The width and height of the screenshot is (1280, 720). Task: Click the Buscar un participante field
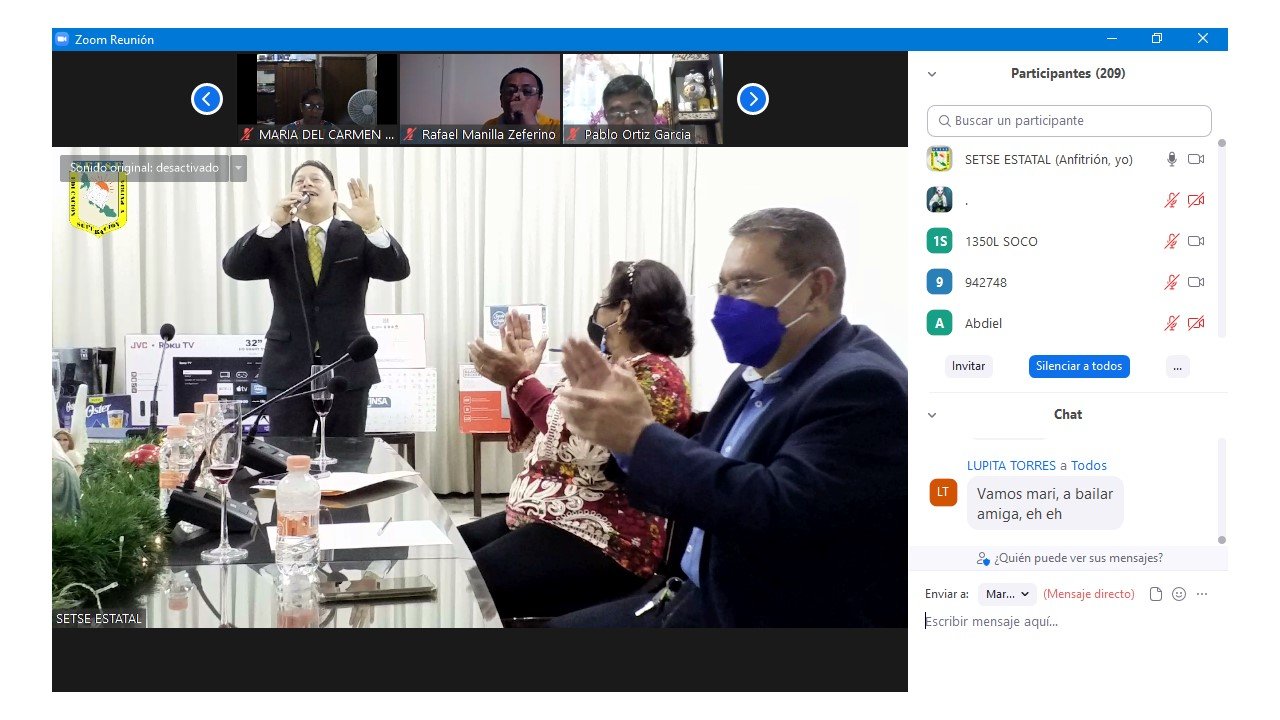pos(1069,121)
